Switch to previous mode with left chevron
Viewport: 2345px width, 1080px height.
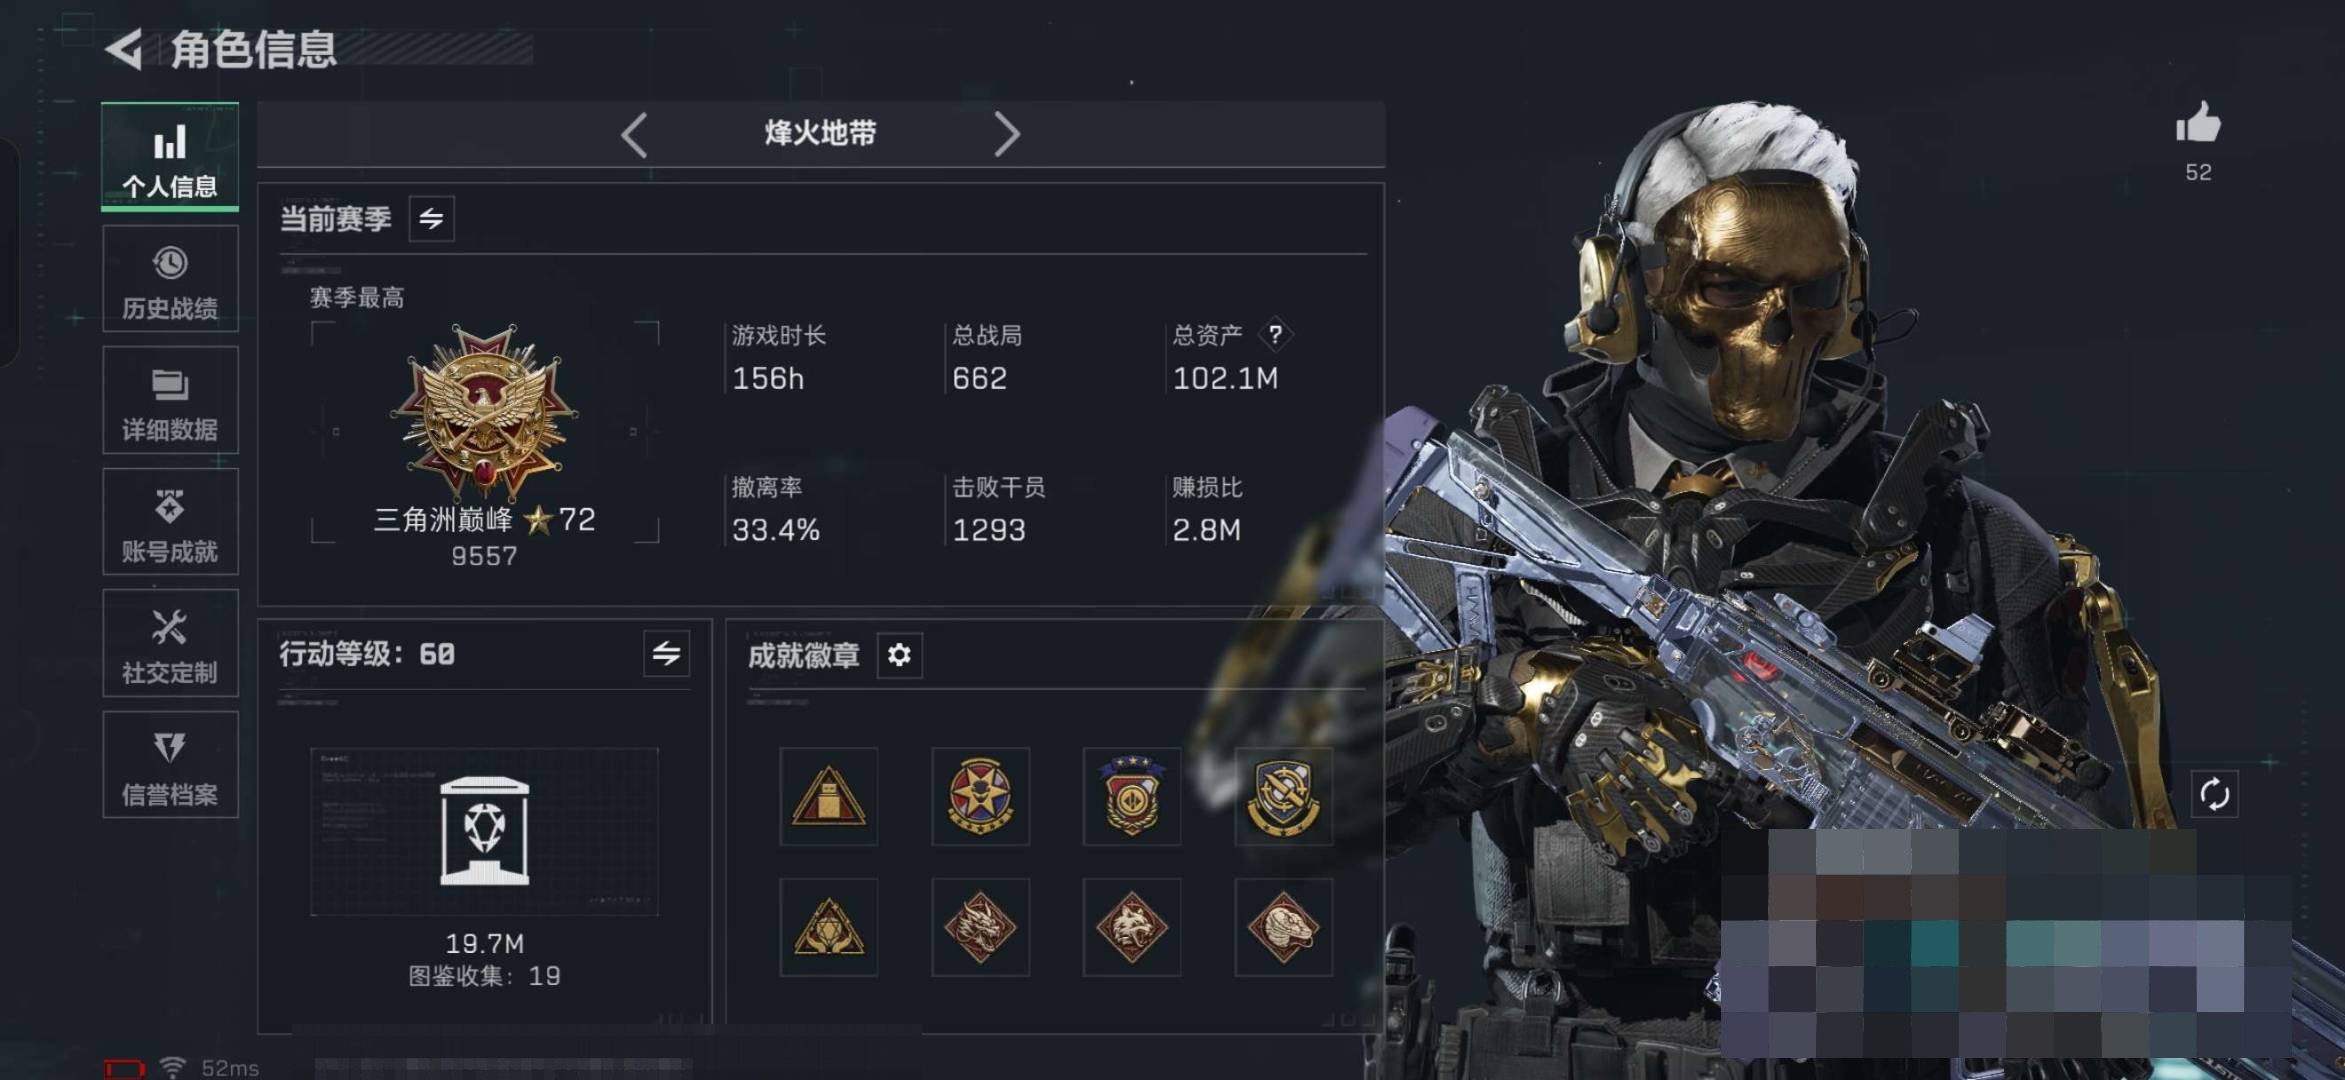click(634, 134)
